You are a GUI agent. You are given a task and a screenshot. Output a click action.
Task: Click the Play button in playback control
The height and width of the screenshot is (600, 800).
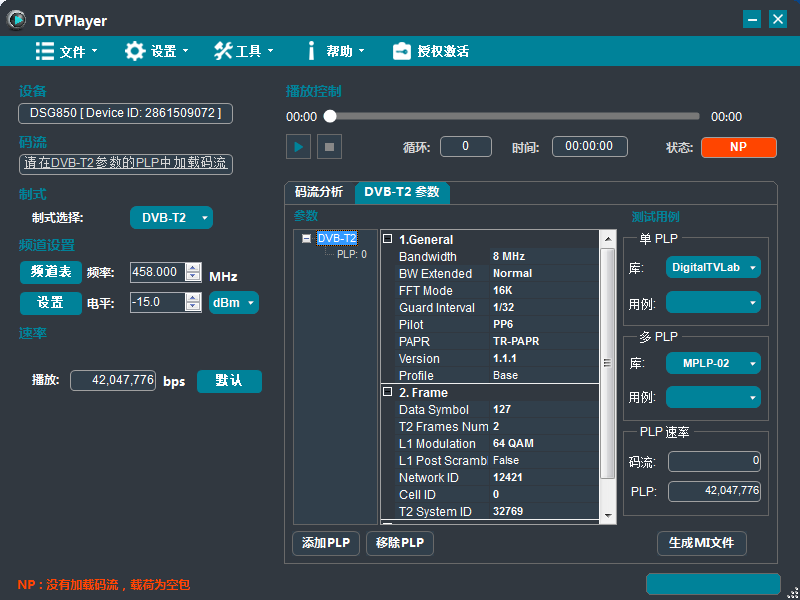coord(298,147)
